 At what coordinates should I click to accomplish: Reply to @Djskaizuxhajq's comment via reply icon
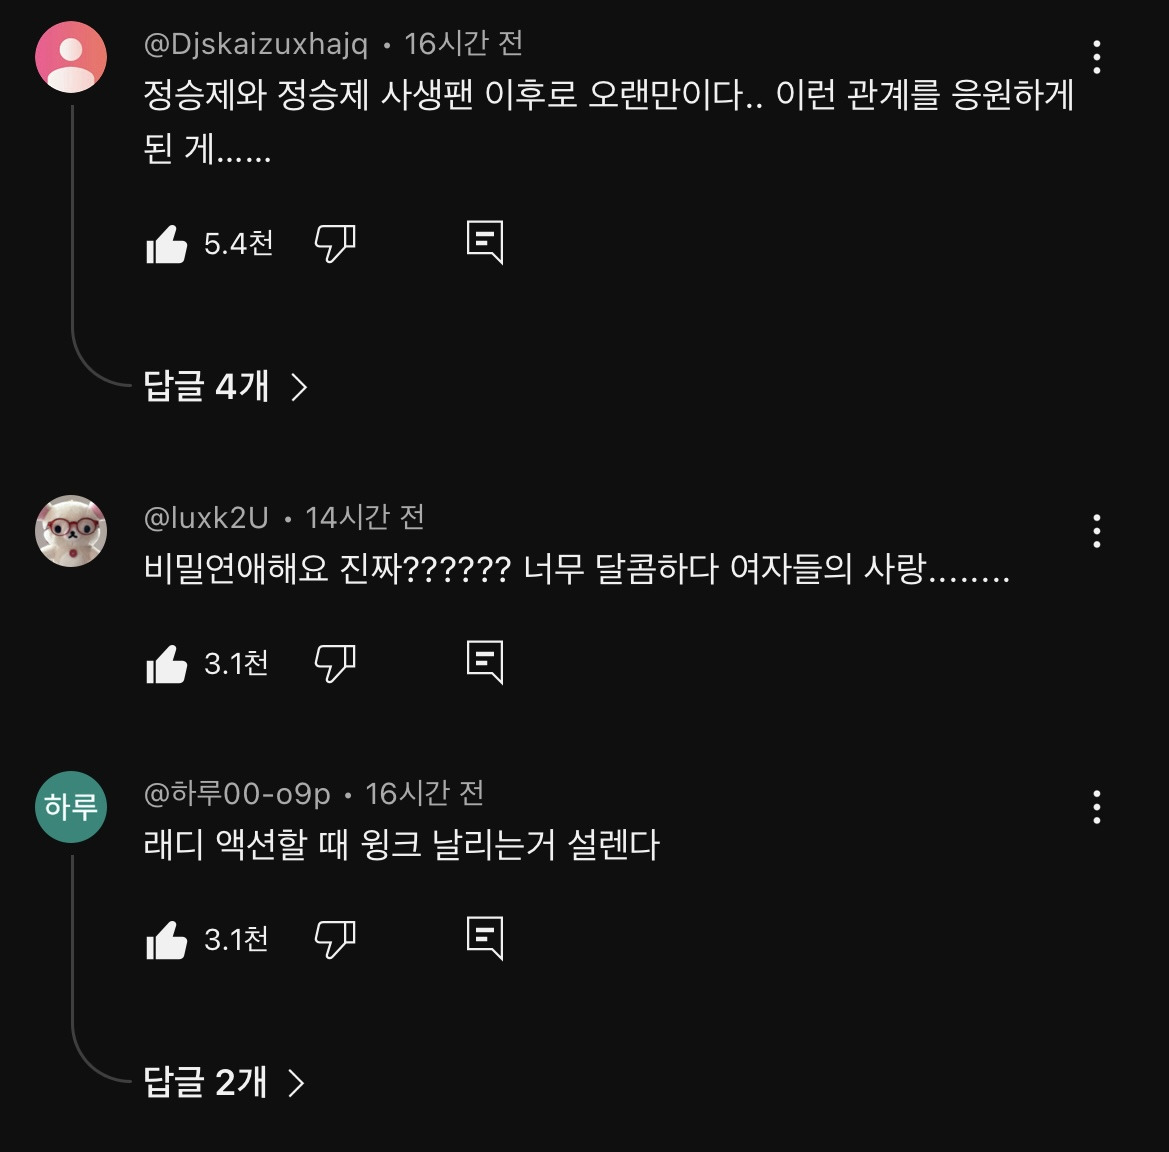tap(485, 242)
